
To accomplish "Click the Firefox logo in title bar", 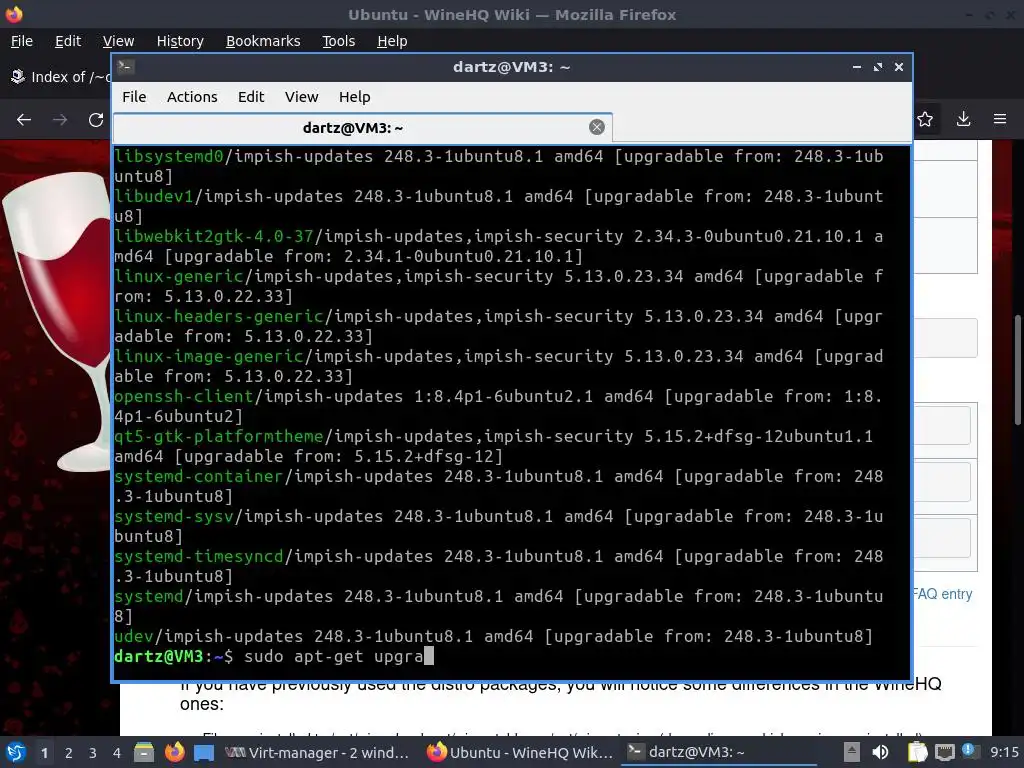I will pos(14,14).
